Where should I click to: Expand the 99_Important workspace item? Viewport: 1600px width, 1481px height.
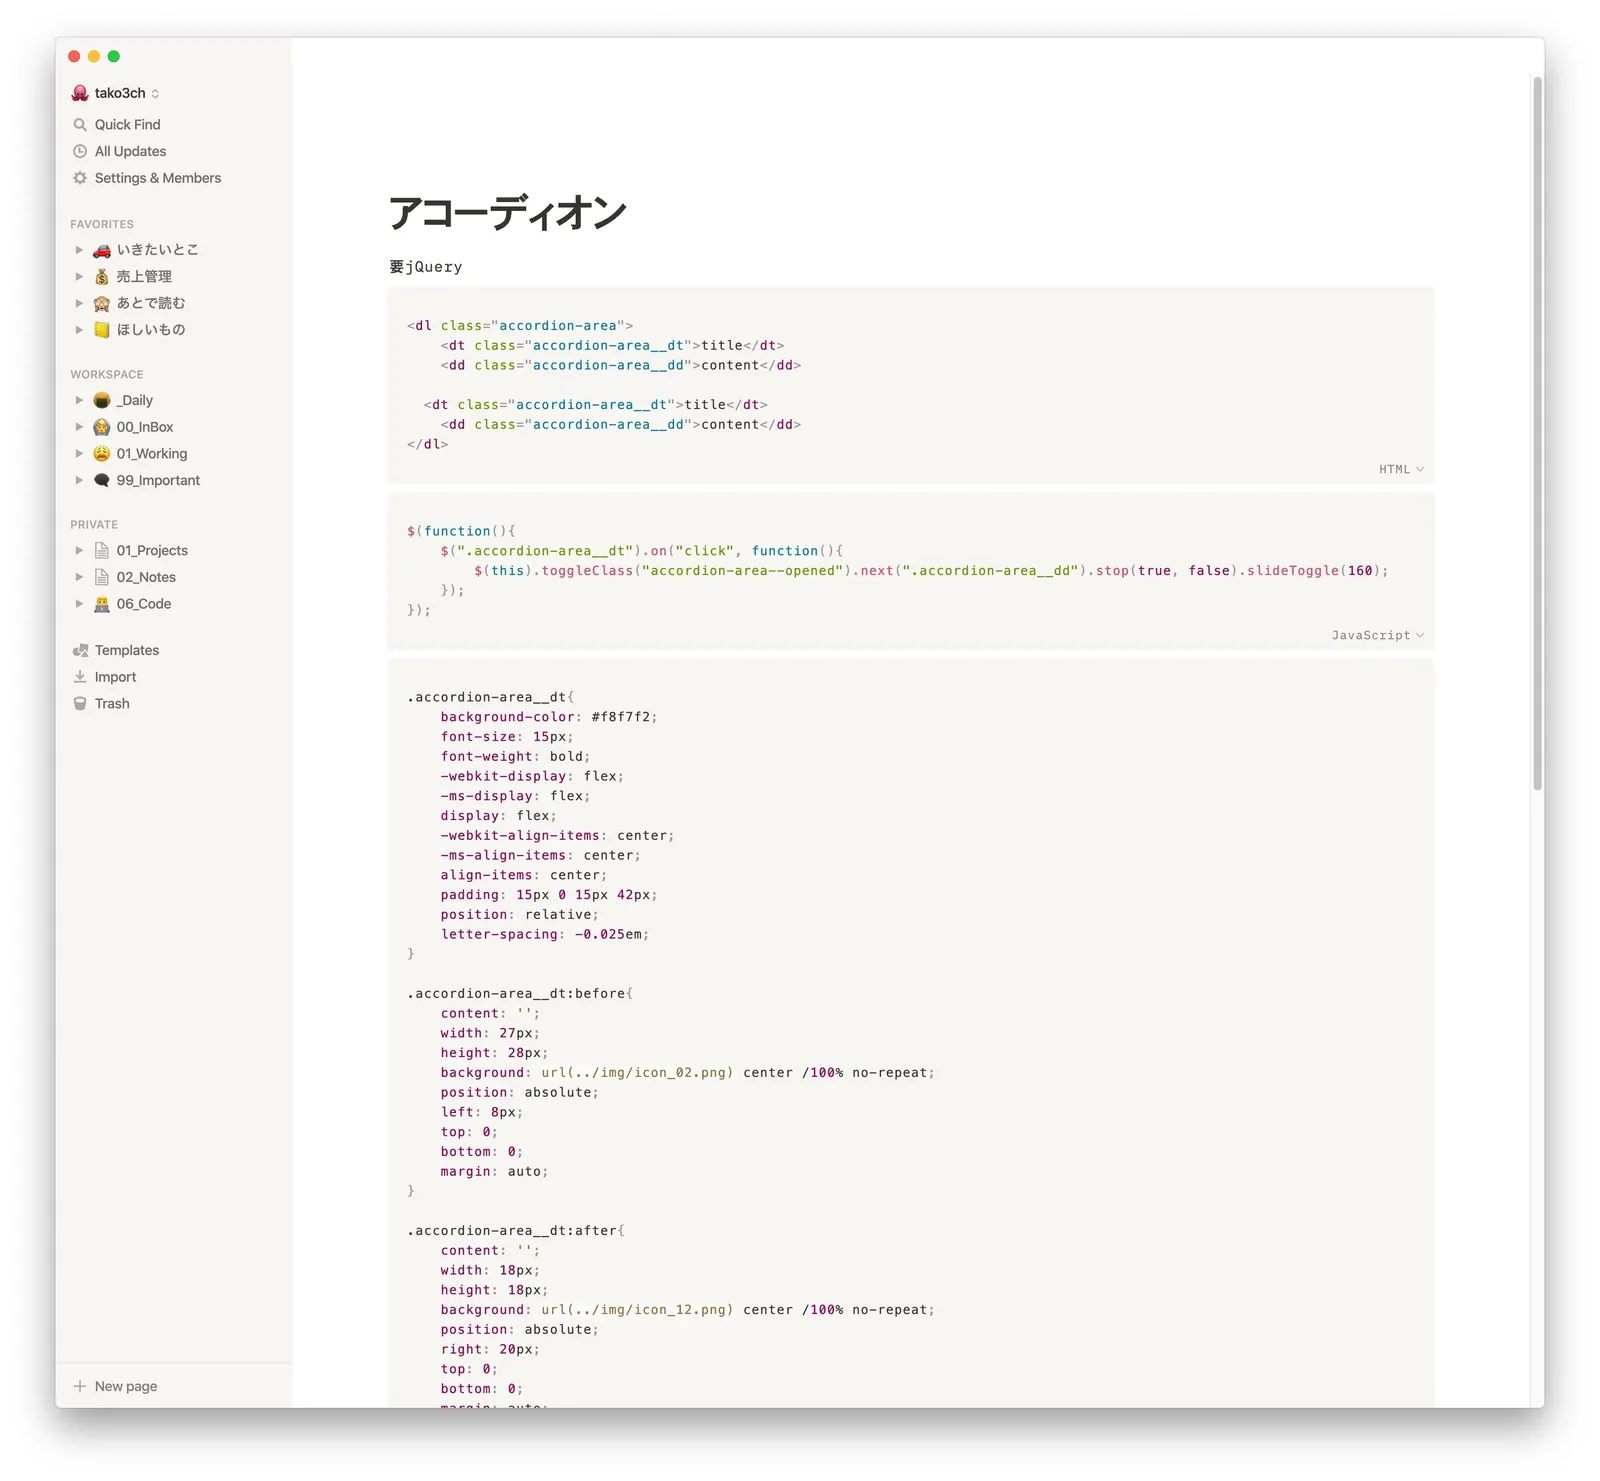[79, 480]
